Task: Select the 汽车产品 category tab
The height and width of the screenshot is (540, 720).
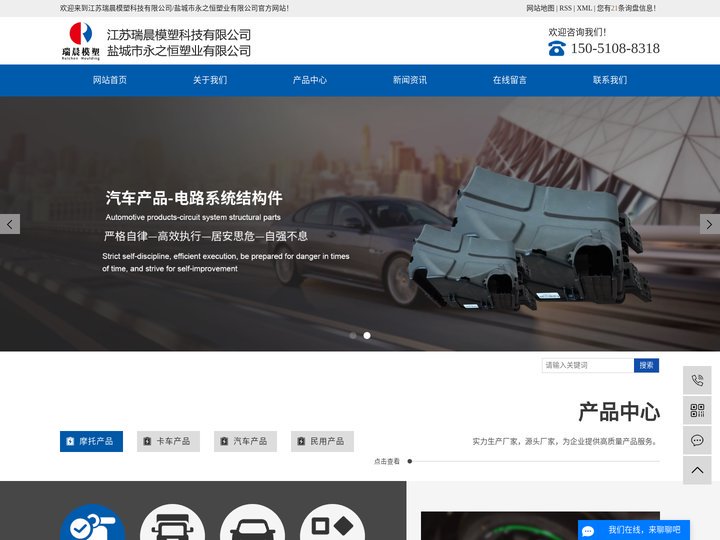Action: pos(245,441)
